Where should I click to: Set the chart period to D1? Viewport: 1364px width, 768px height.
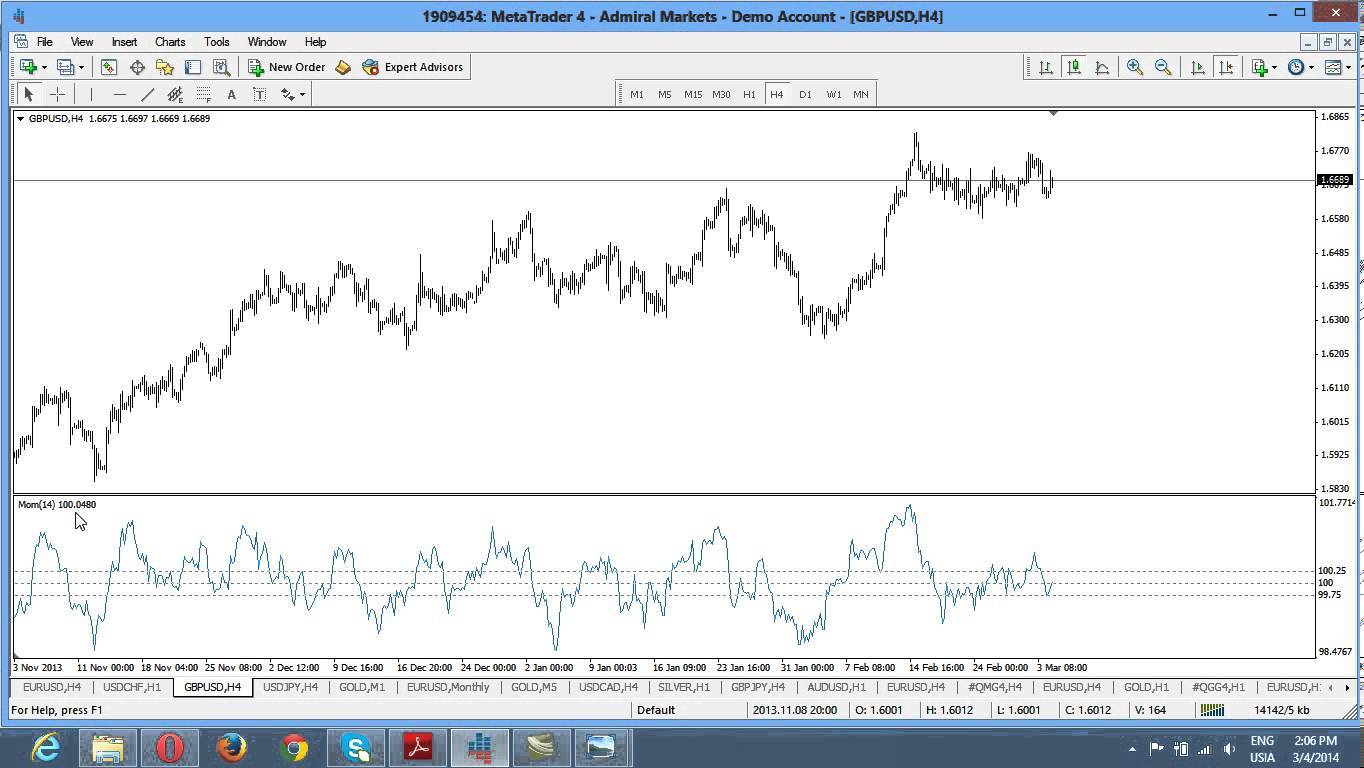(805, 94)
